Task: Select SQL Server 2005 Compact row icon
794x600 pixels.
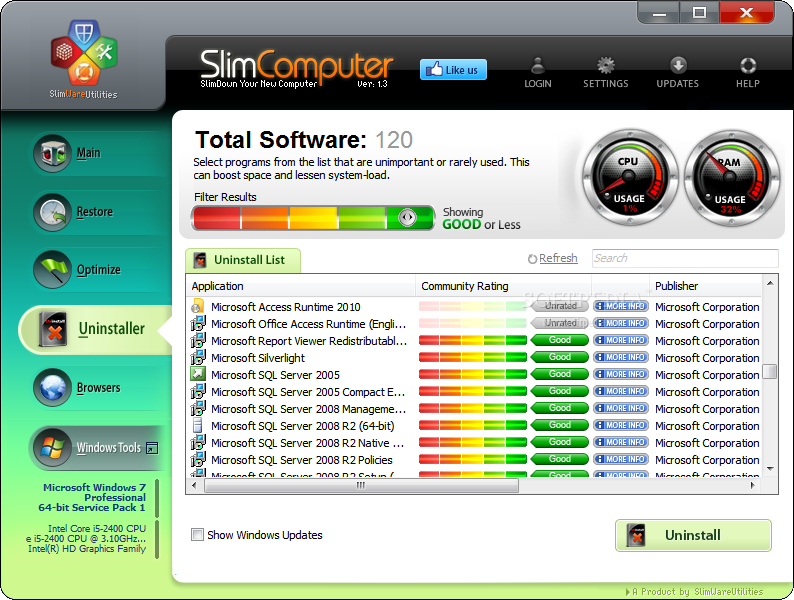Action: click(198, 391)
